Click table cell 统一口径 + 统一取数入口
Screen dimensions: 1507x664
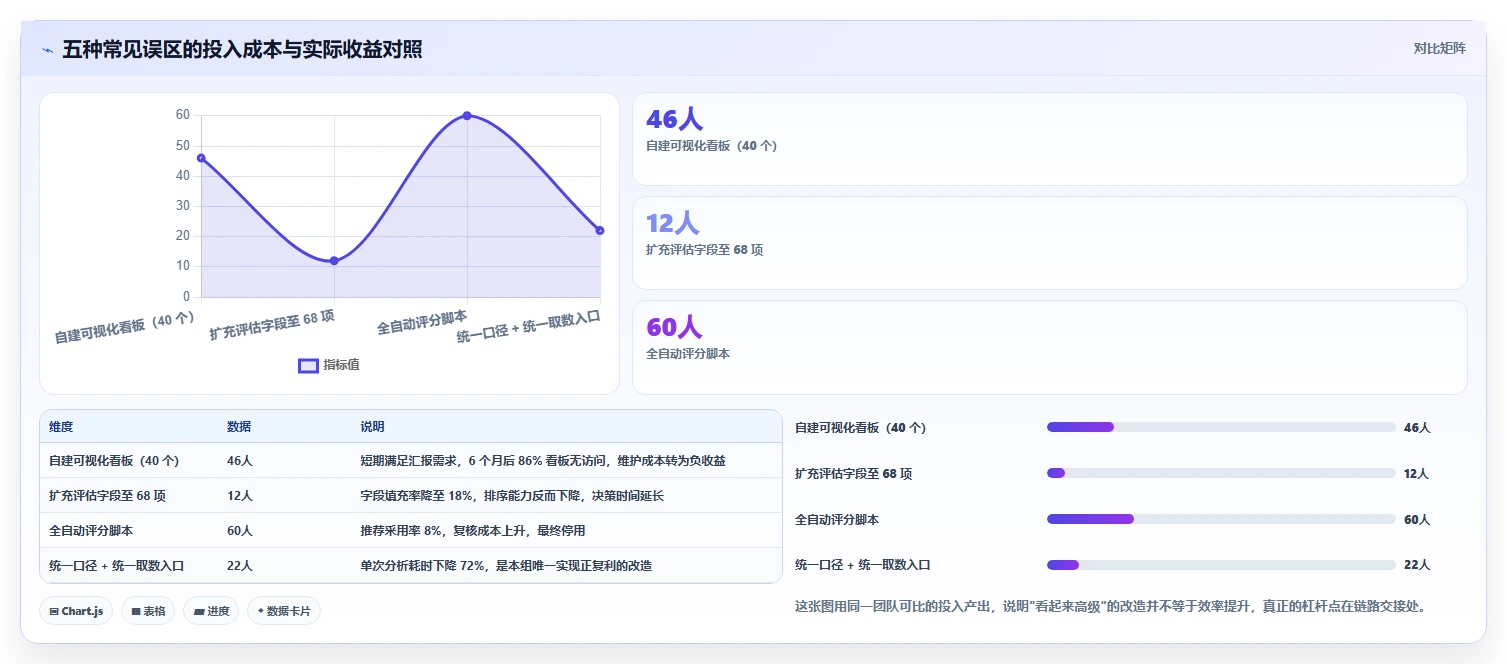click(x=116, y=566)
